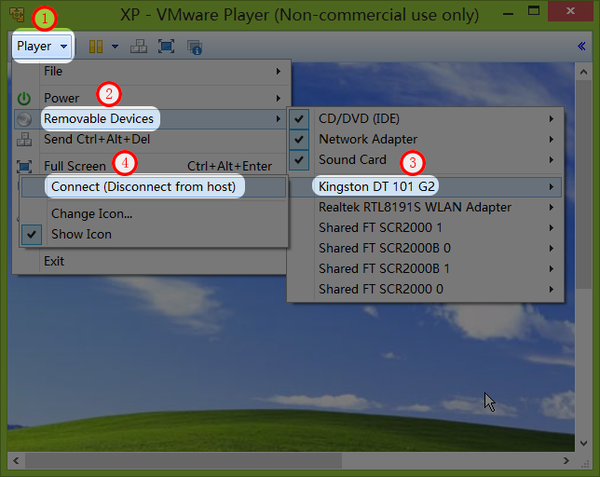The height and width of the screenshot is (477, 600).
Task: Expand the Realtek WLAN Adapter submenu arrow
Action: [x=551, y=207]
